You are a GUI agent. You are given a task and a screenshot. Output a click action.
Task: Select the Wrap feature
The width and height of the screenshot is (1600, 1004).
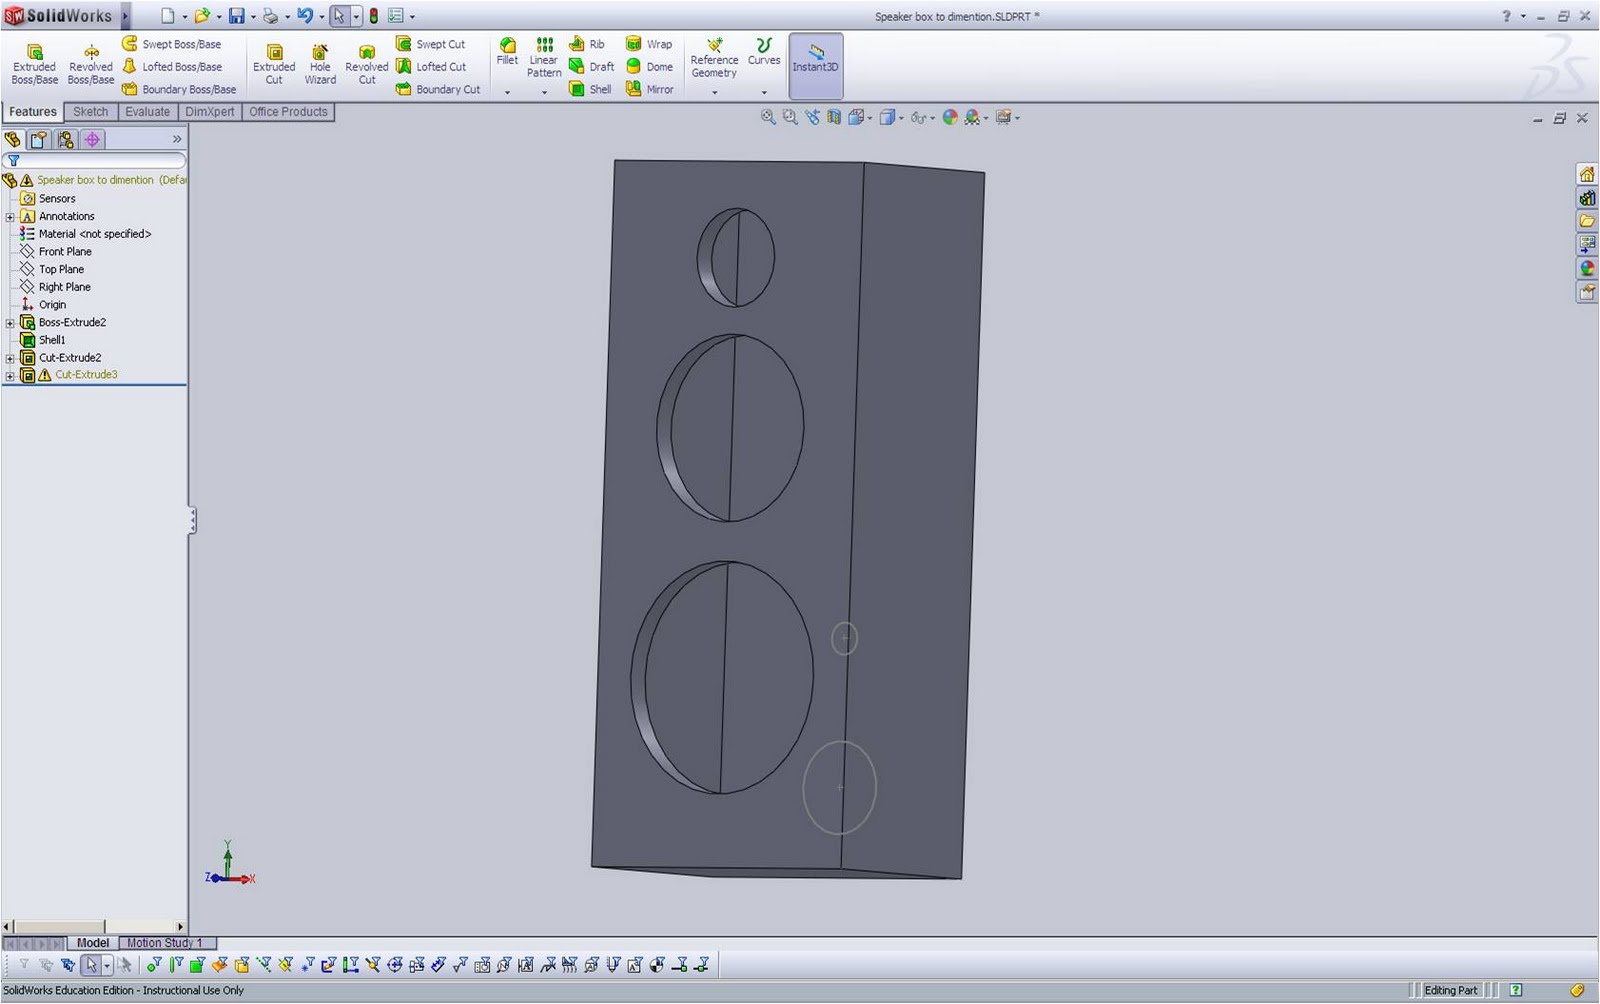[649, 44]
